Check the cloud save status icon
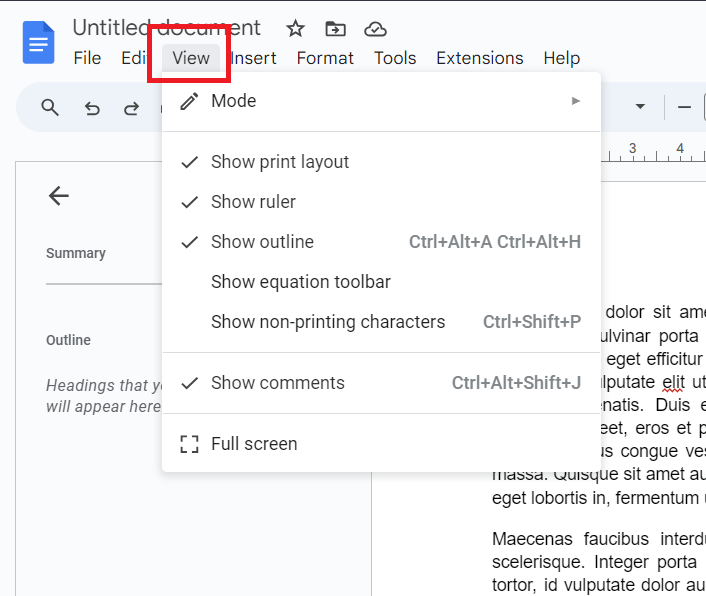The width and height of the screenshot is (706, 596). [x=375, y=28]
